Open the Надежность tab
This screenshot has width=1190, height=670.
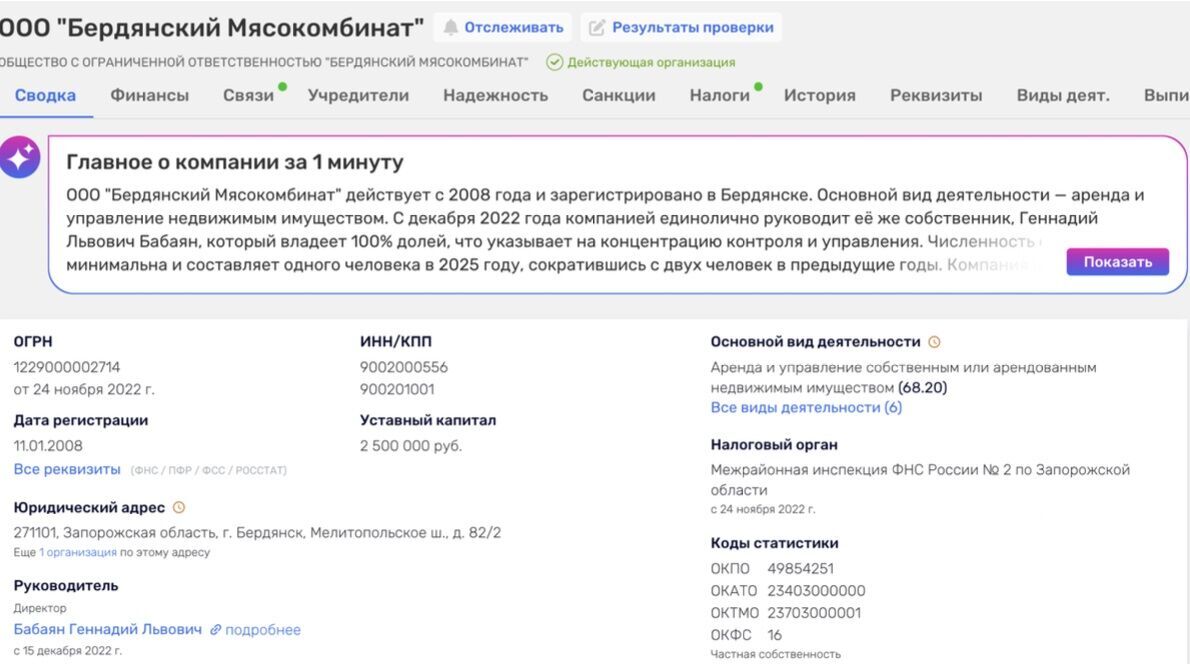(496, 96)
